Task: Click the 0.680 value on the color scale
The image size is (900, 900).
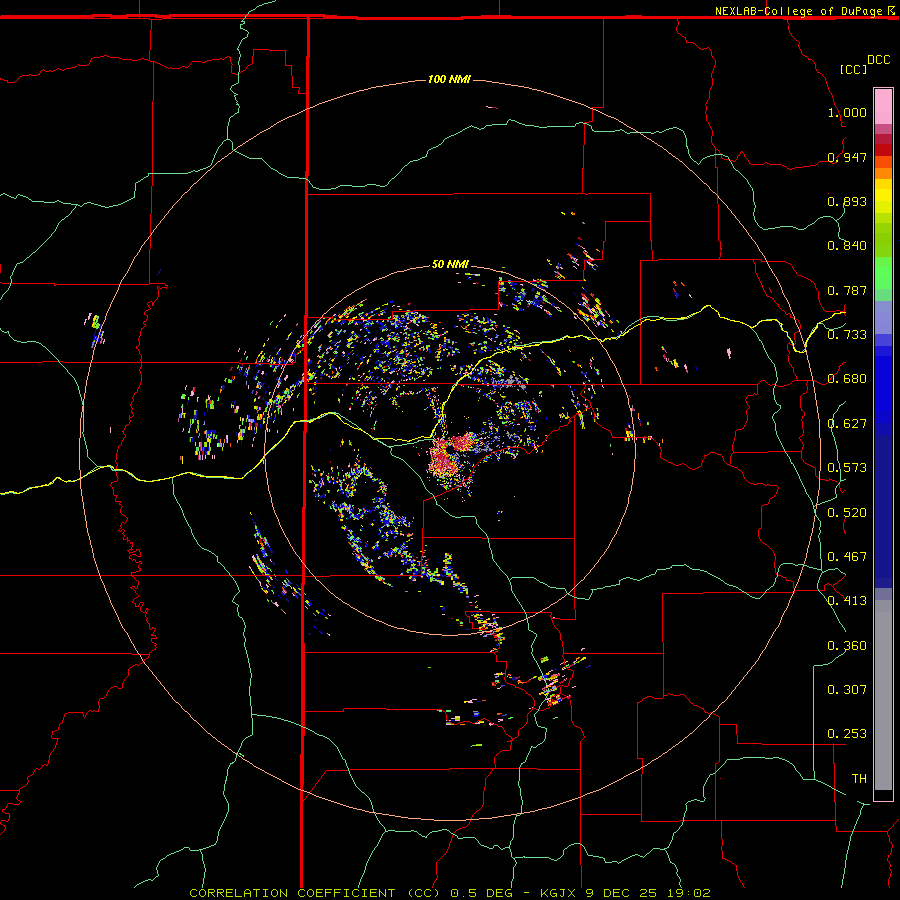Action: tap(847, 379)
